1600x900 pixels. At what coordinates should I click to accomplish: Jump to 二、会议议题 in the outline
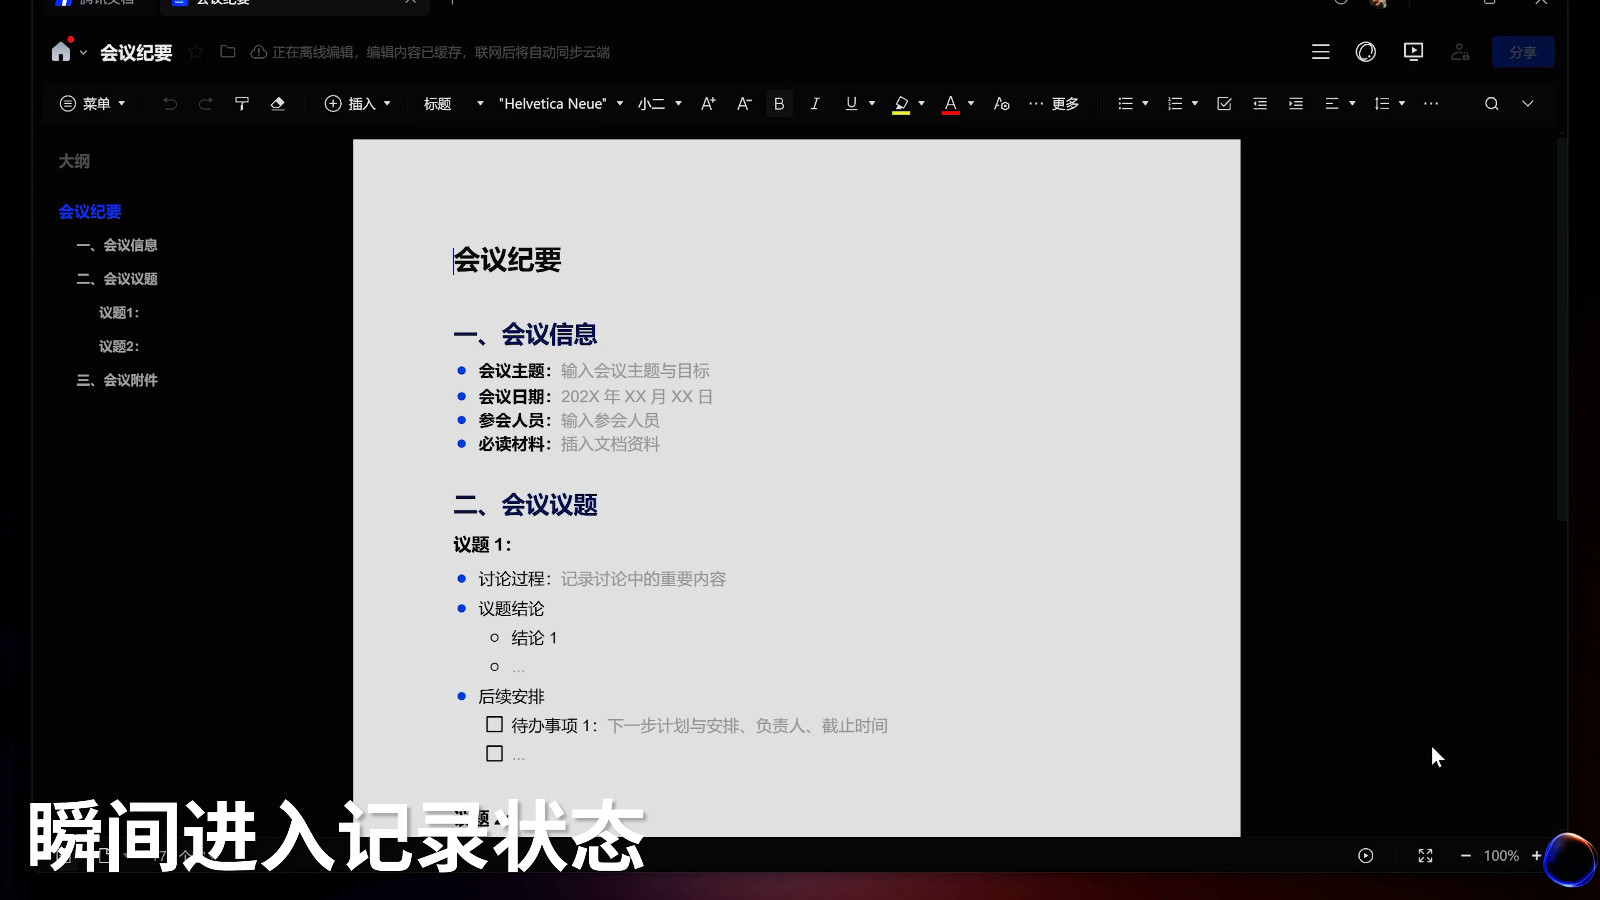(x=117, y=279)
